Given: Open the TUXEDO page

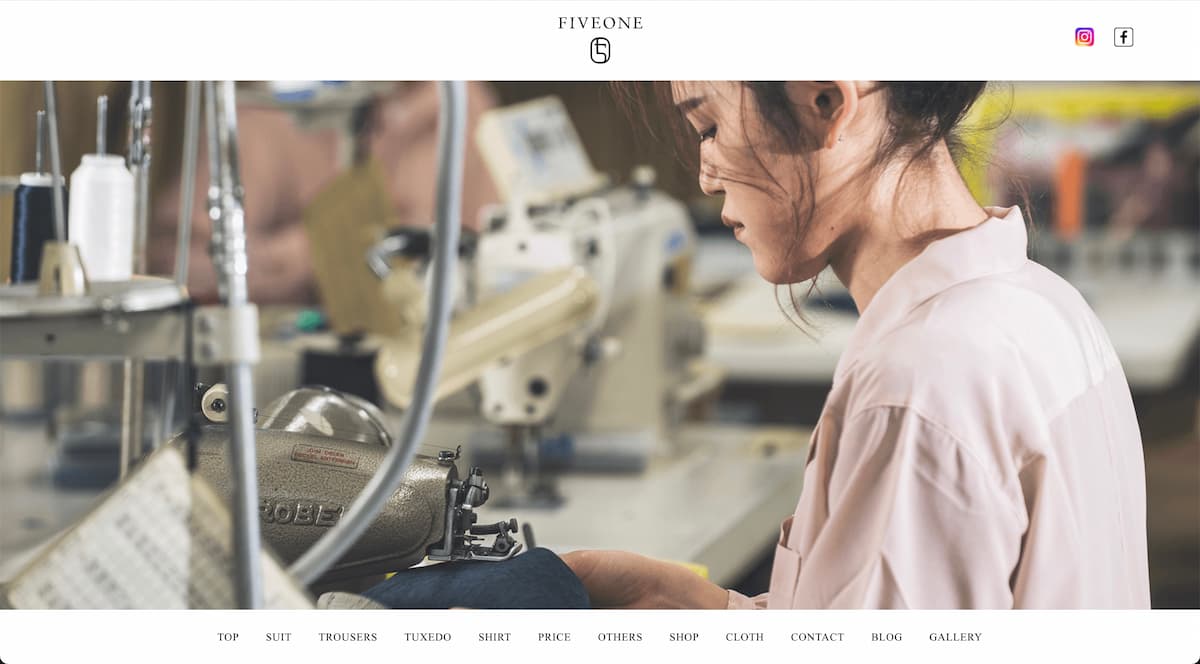Looking at the screenshot, I should pyautogui.click(x=428, y=637).
